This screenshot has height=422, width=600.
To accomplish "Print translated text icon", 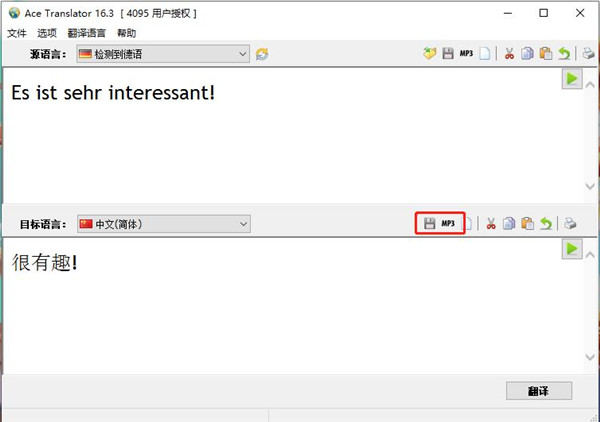I will [570, 223].
